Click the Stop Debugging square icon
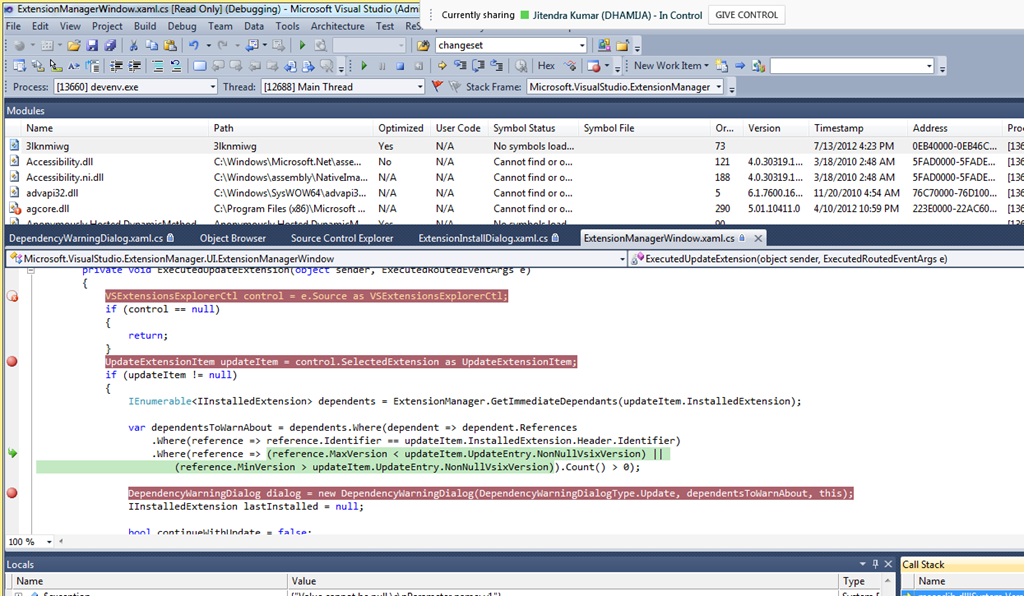Image resolution: width=1024 pixels, height=596 pixels. tap(401, 66)
